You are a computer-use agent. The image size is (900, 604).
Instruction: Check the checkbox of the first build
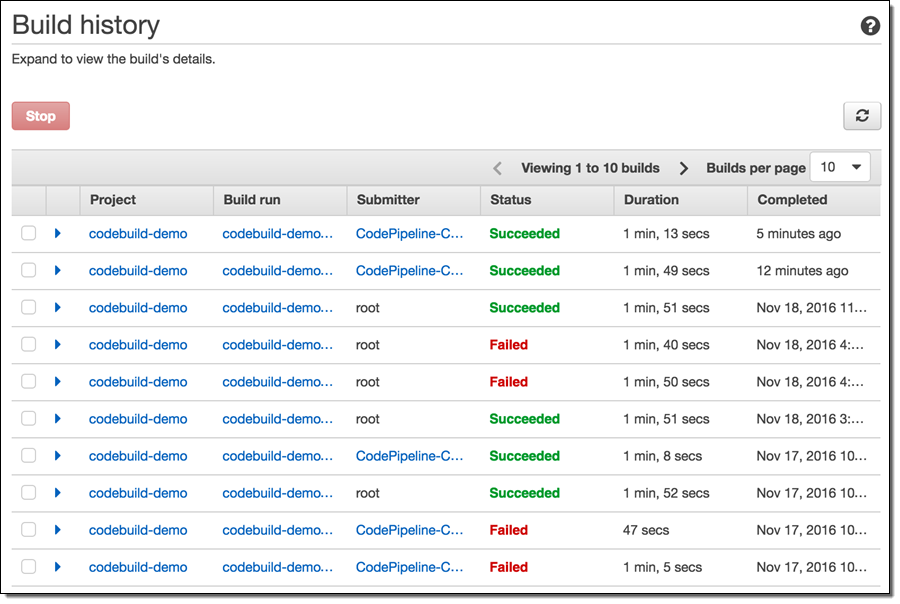tap(29, 233)
